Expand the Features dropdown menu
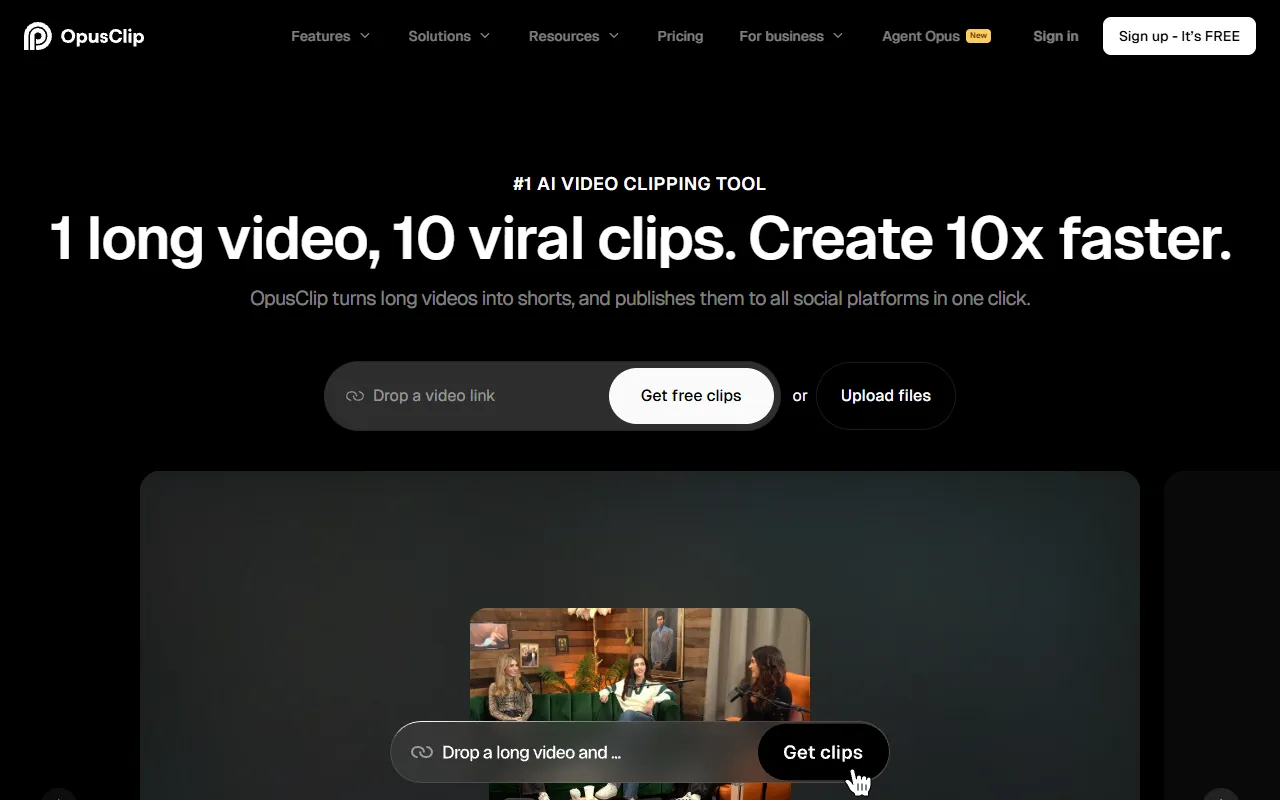This screenshot has width=1280, height=800. 330,36
